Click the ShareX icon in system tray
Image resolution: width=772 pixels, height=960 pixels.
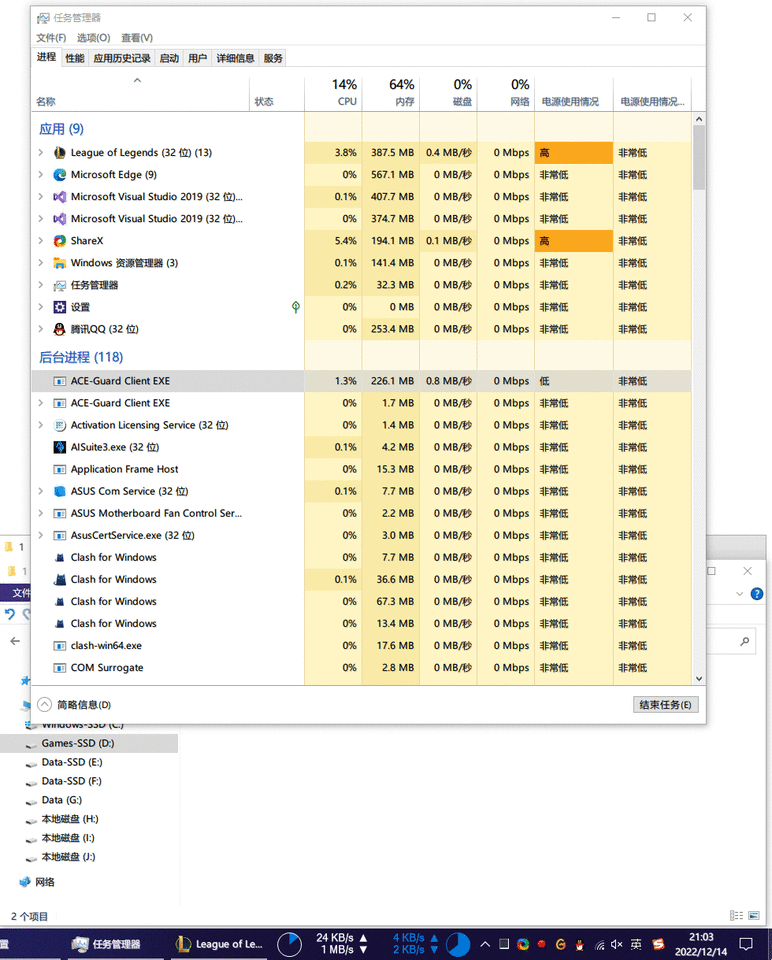click(x=523, y=944)
